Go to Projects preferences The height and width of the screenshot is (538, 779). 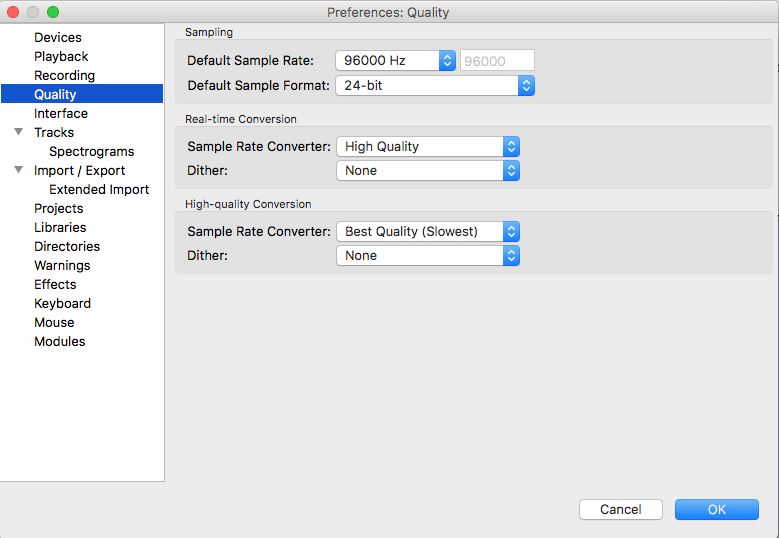coord(59,208)
